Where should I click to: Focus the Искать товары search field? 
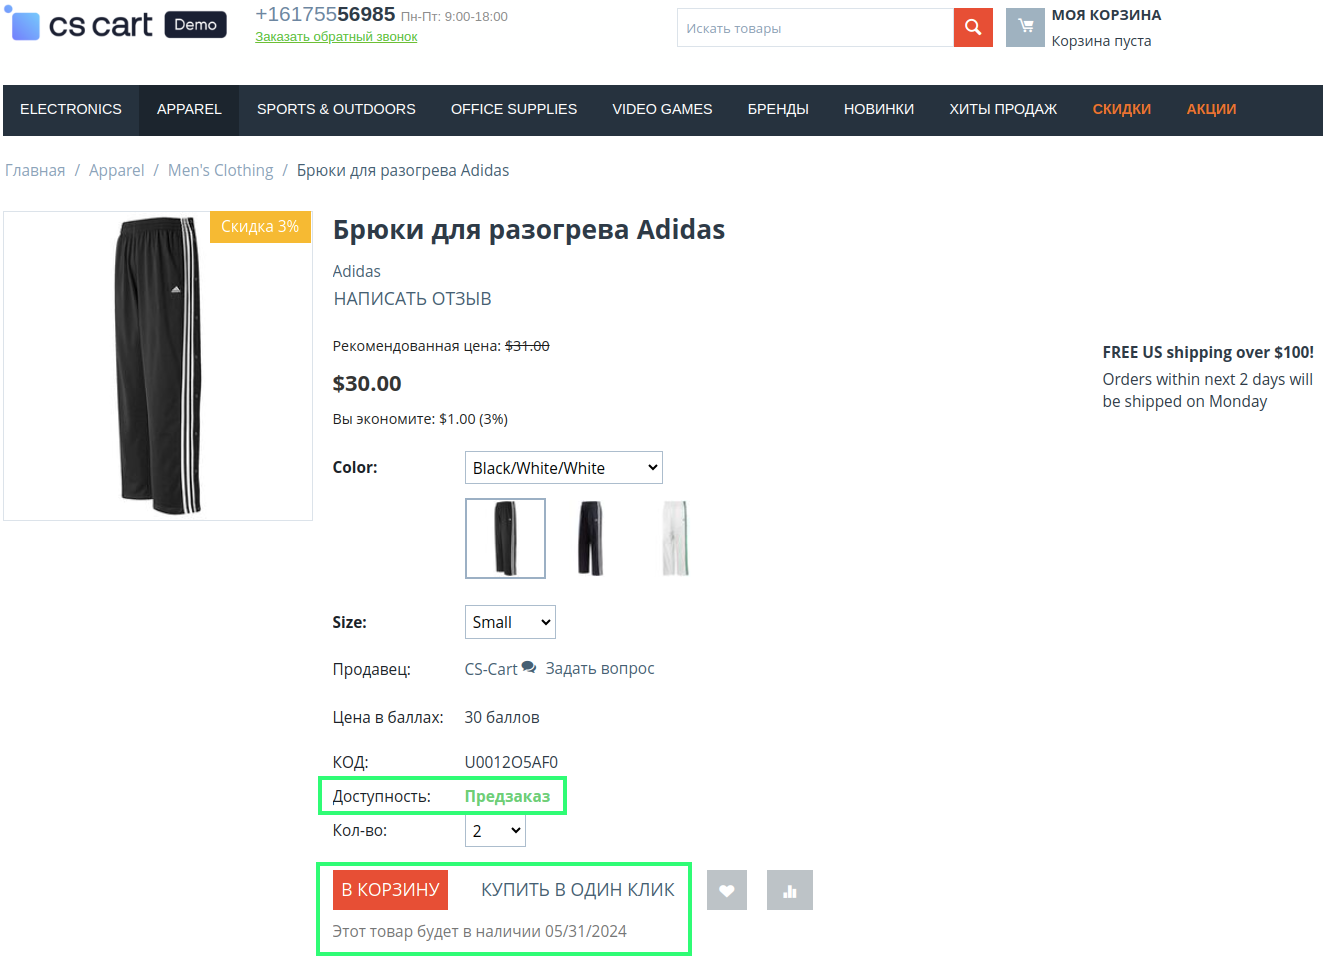click(x=815, y=28)
